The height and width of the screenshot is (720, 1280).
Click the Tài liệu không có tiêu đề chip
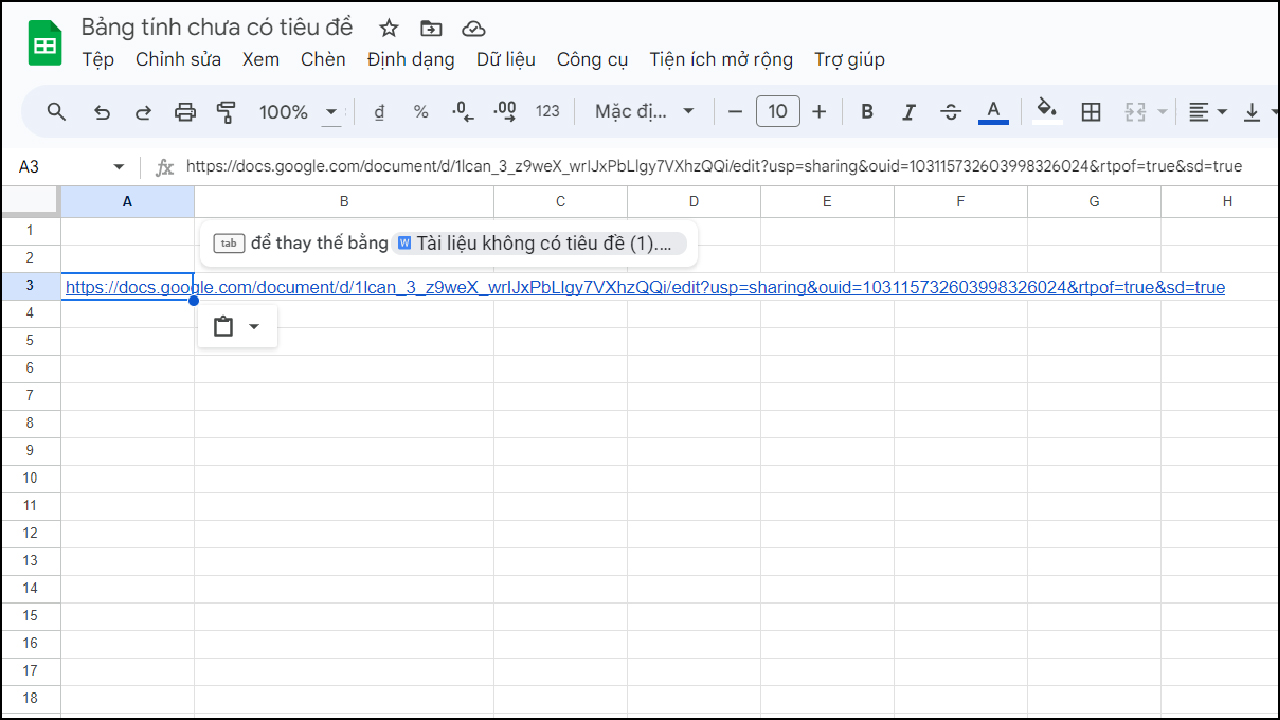[x=540, y=243]
